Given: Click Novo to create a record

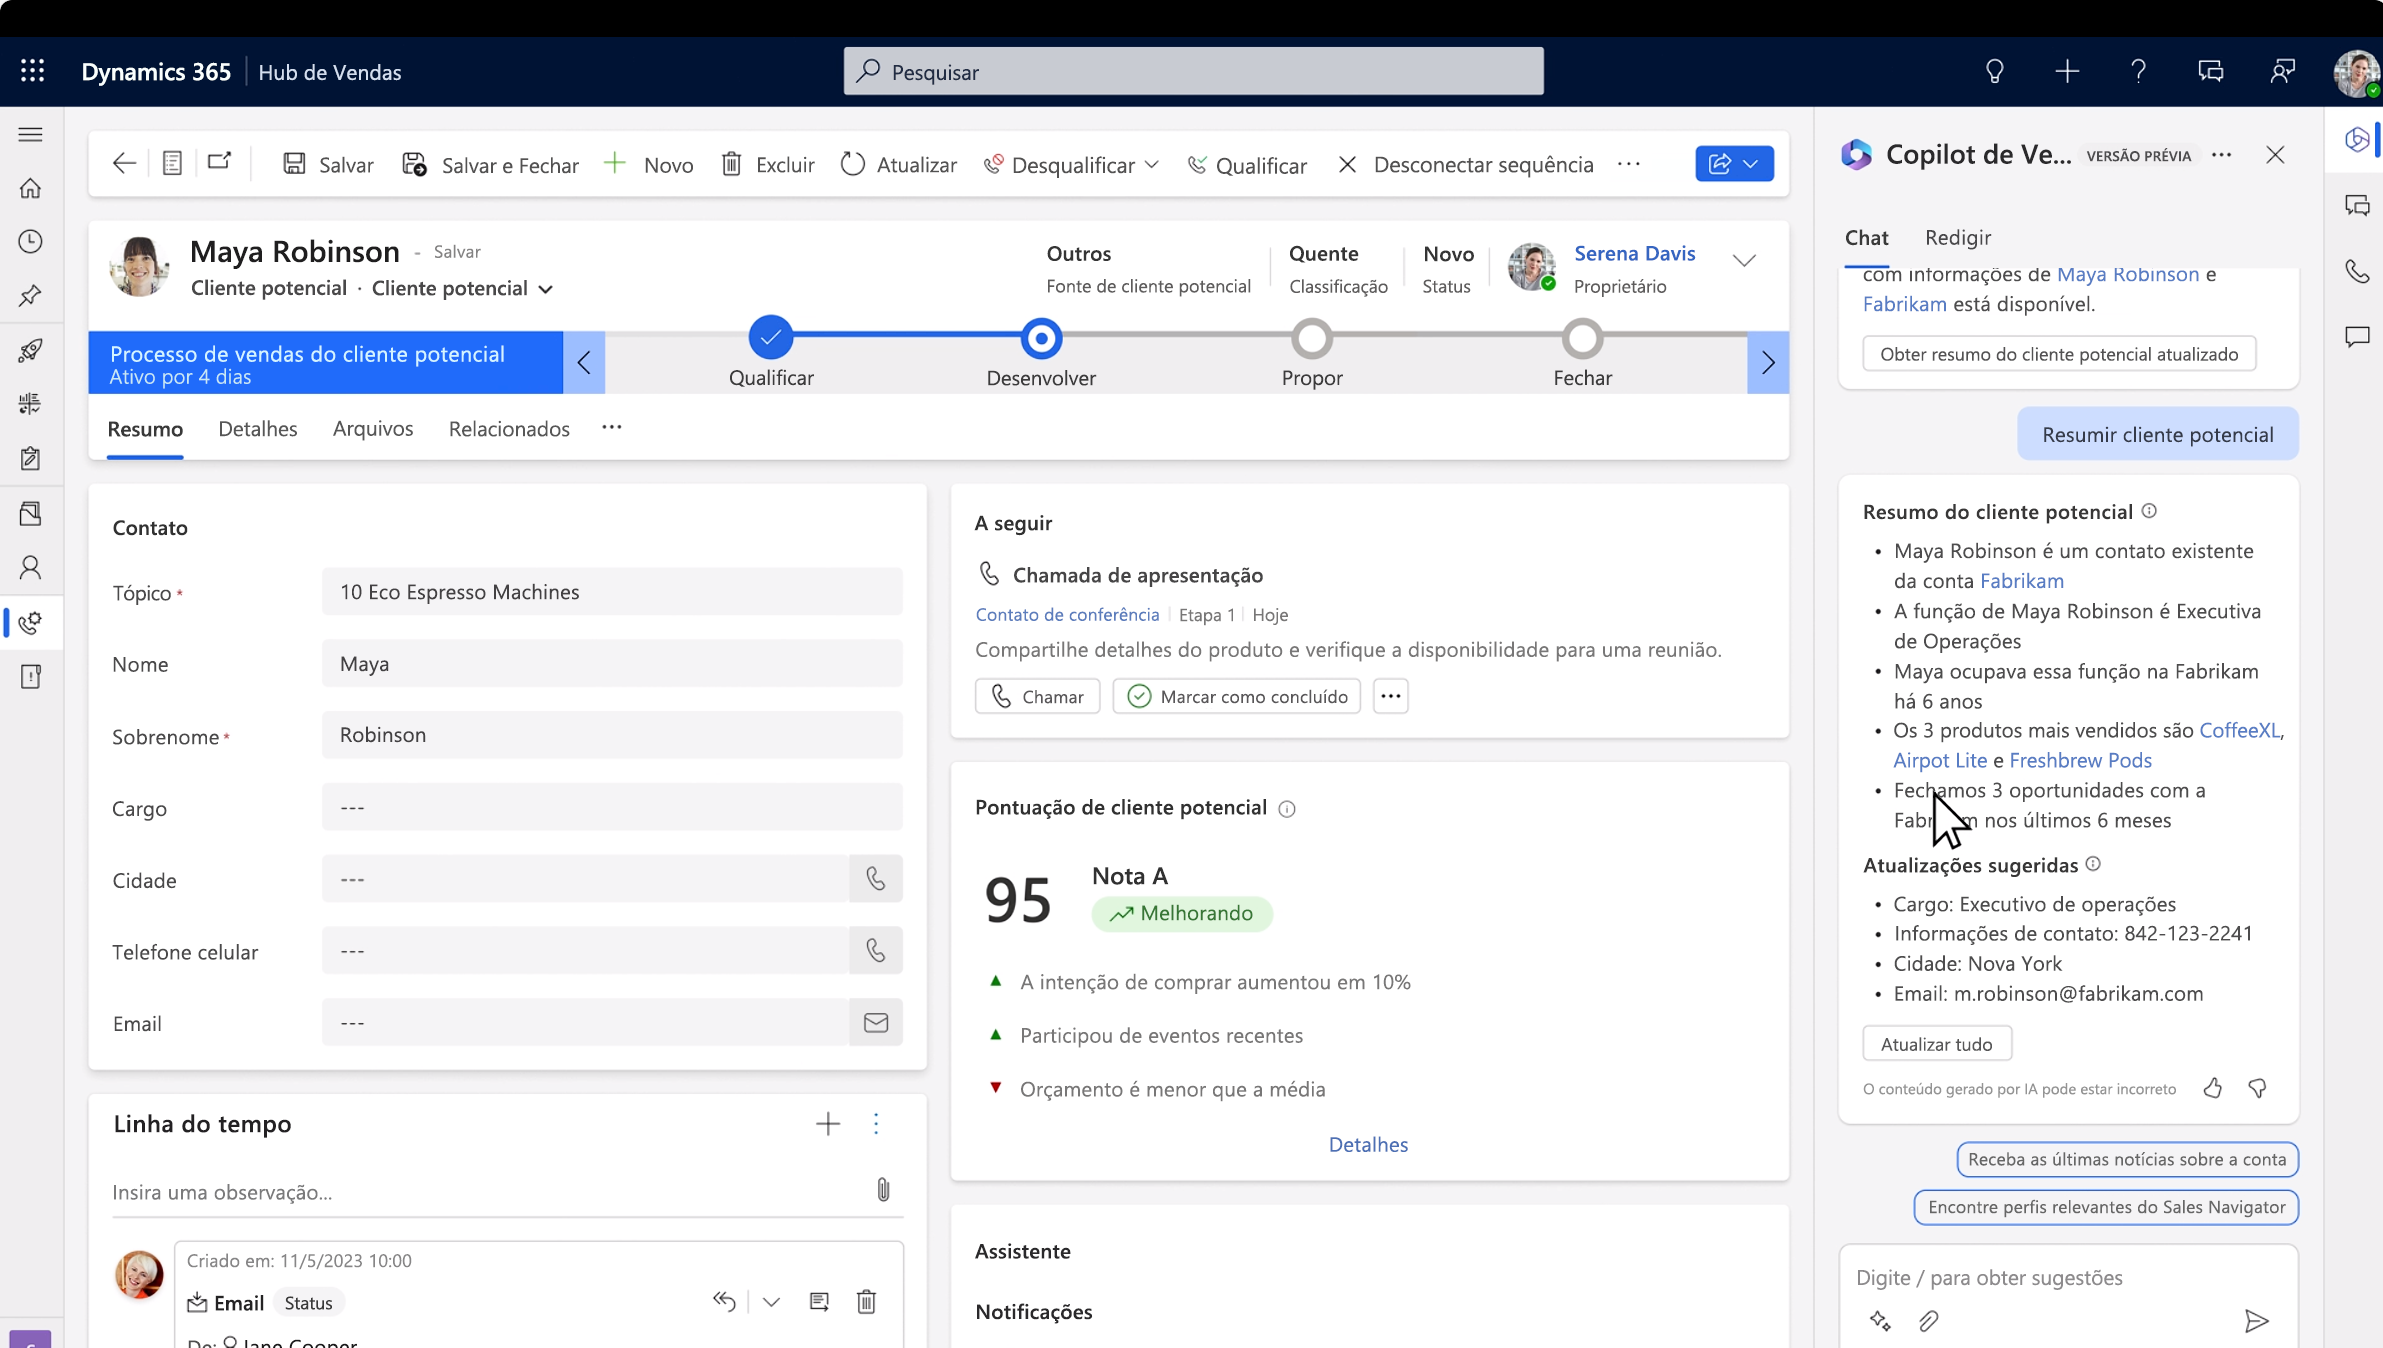Looking at the screenshot, I should pos(649,164).
